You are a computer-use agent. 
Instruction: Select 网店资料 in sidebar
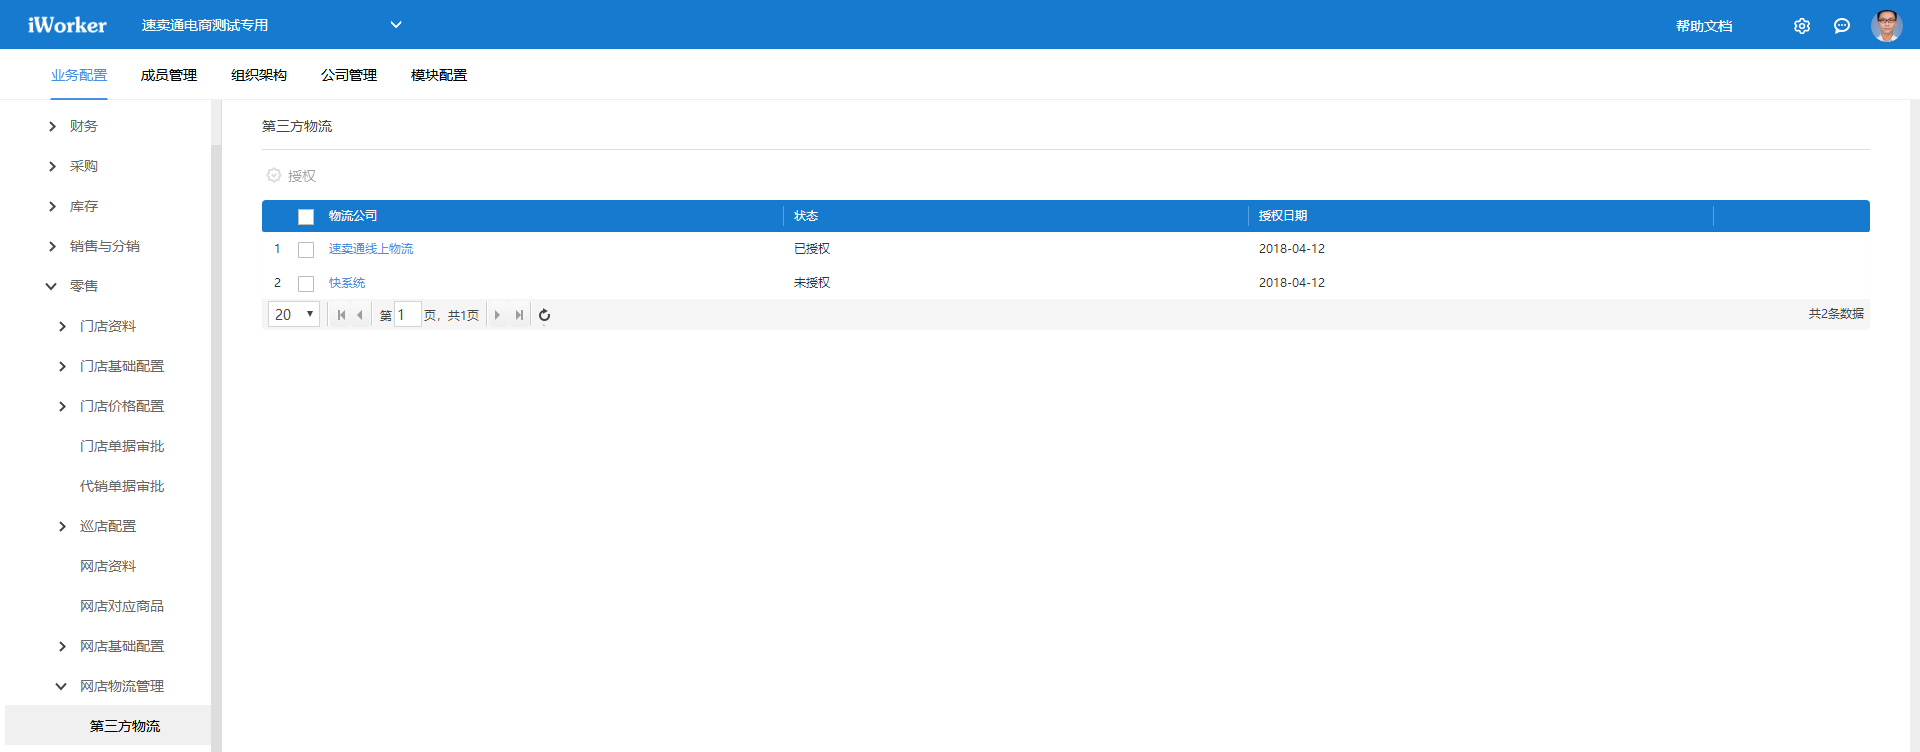tap(108, 566)
